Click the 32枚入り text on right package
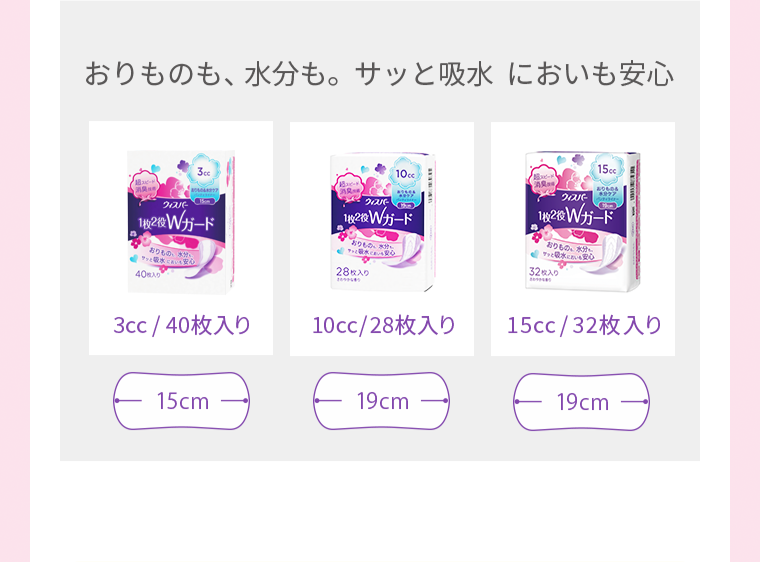 pyautogui.click(x=544, y=272)
